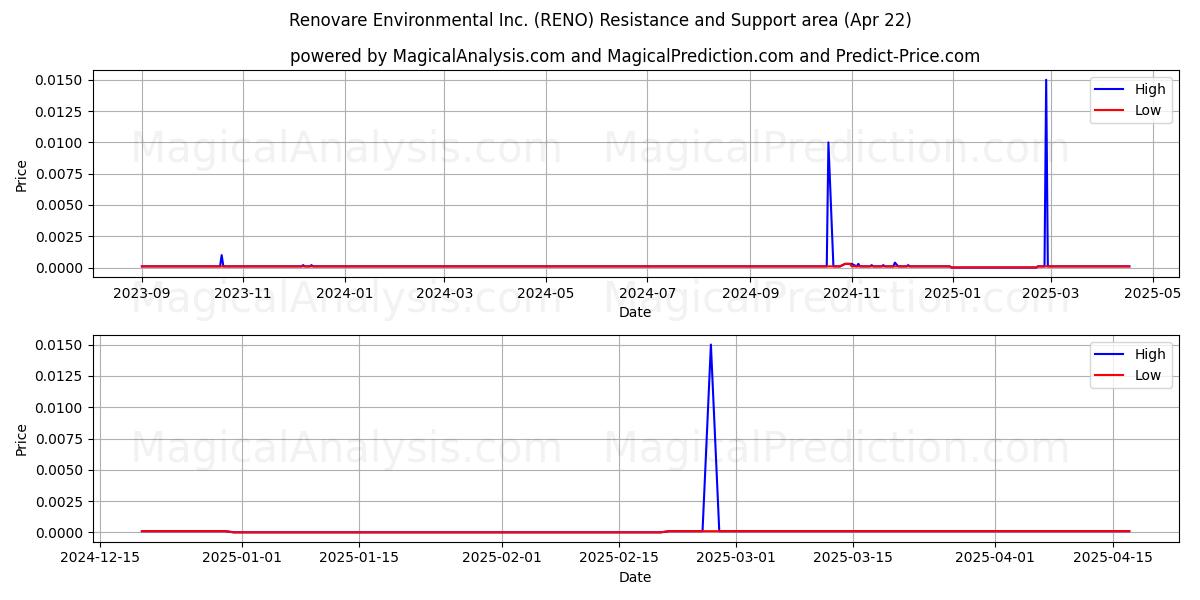Click the 2023-09 date label on top chart

pos(142,293)
